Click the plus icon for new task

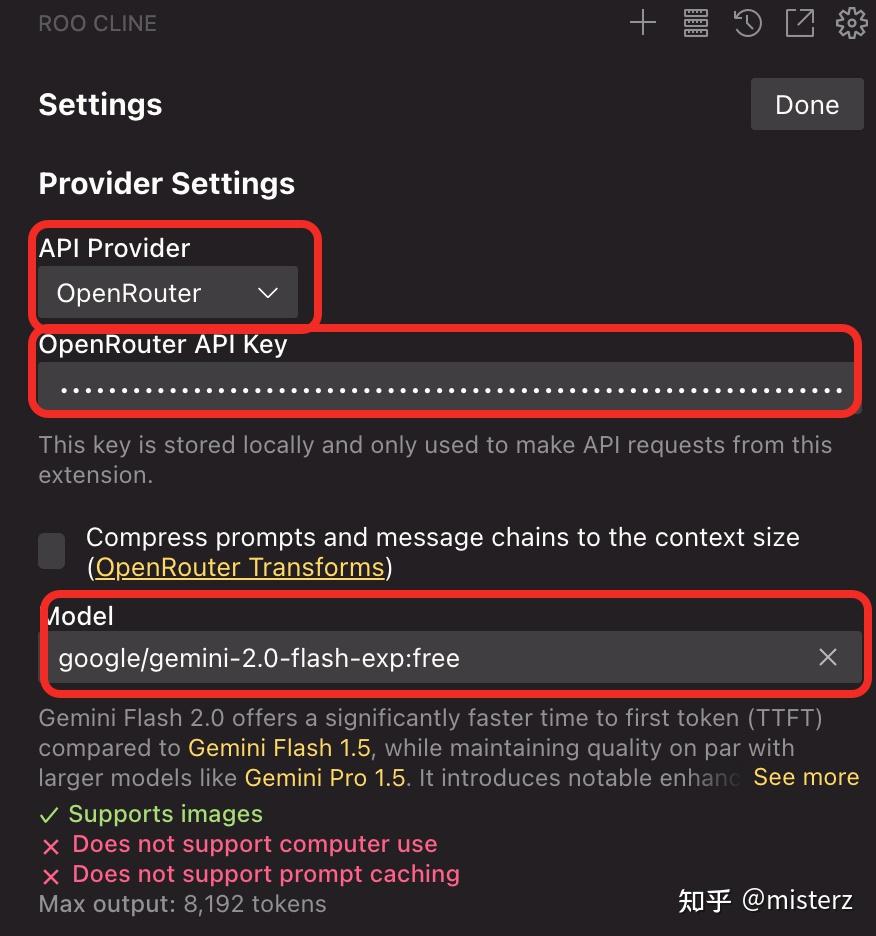click(642, 23)
